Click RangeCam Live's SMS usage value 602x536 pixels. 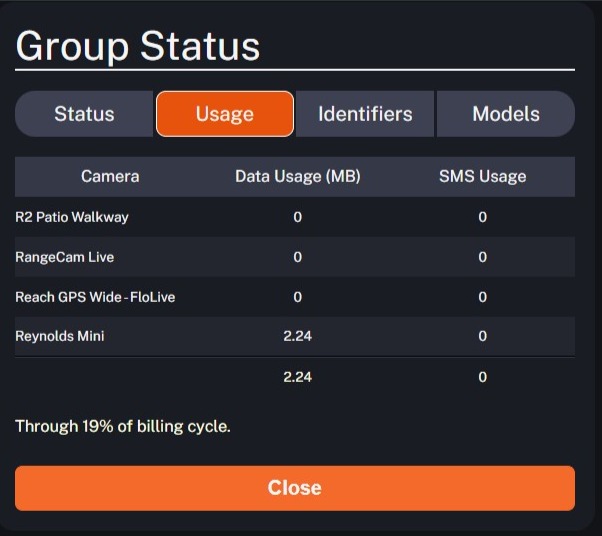click(482, 257)
